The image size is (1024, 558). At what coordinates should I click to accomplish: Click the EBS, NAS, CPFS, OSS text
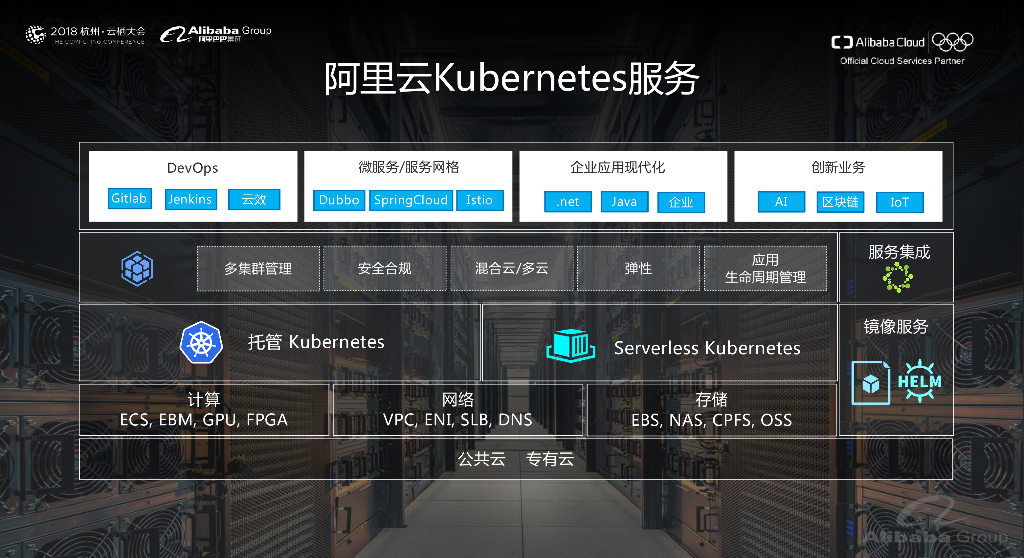click(711, 420)
